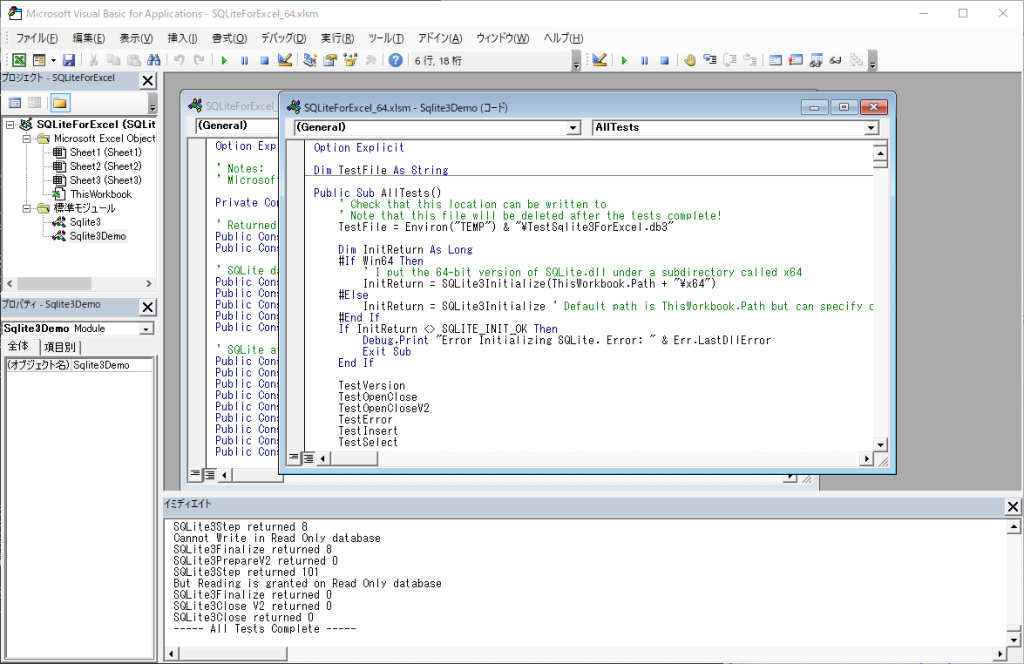The width and height of the screenshot is (1024, 664).
Task: Open the Immediate Window toolbar icon
Action: click(795, 61)
